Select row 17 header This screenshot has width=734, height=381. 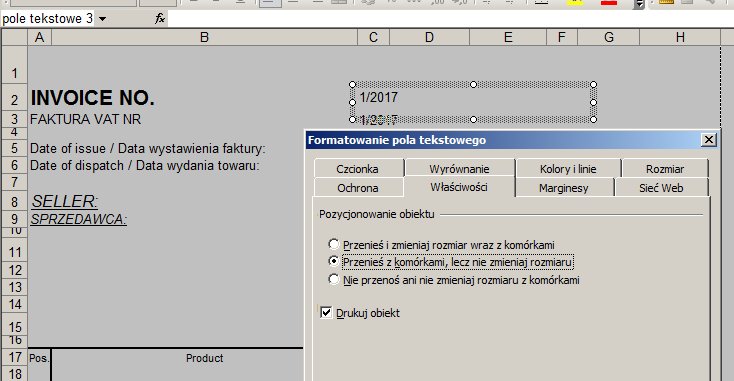(x=15, y=357)
